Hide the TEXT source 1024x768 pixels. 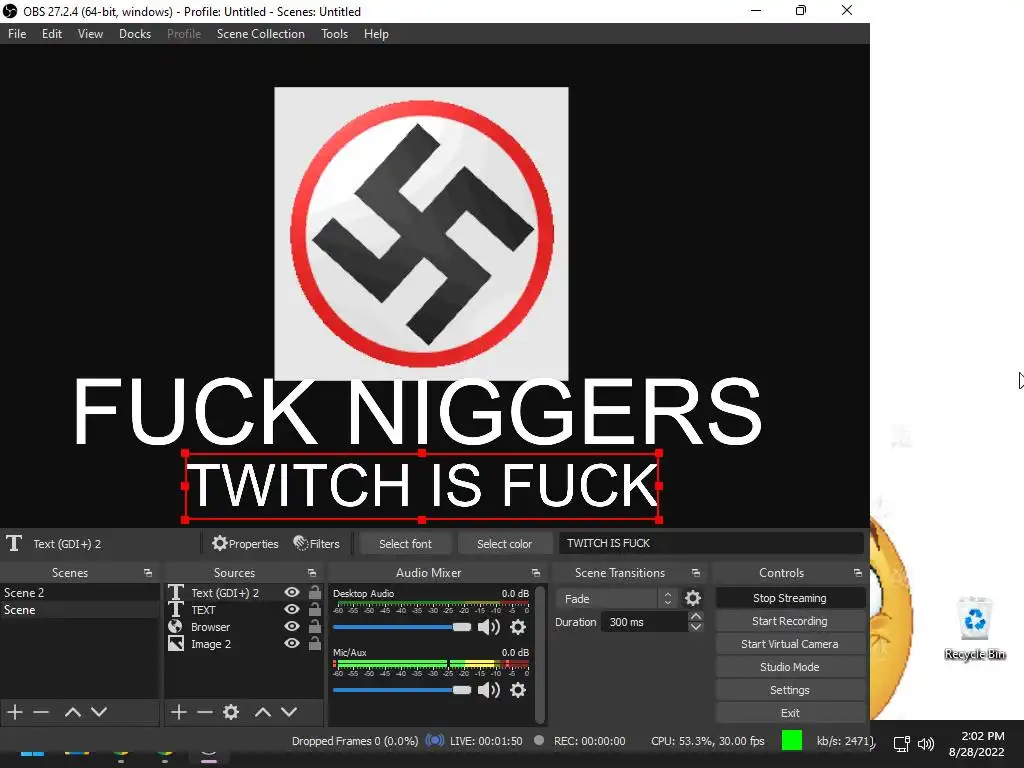[292, 609]
